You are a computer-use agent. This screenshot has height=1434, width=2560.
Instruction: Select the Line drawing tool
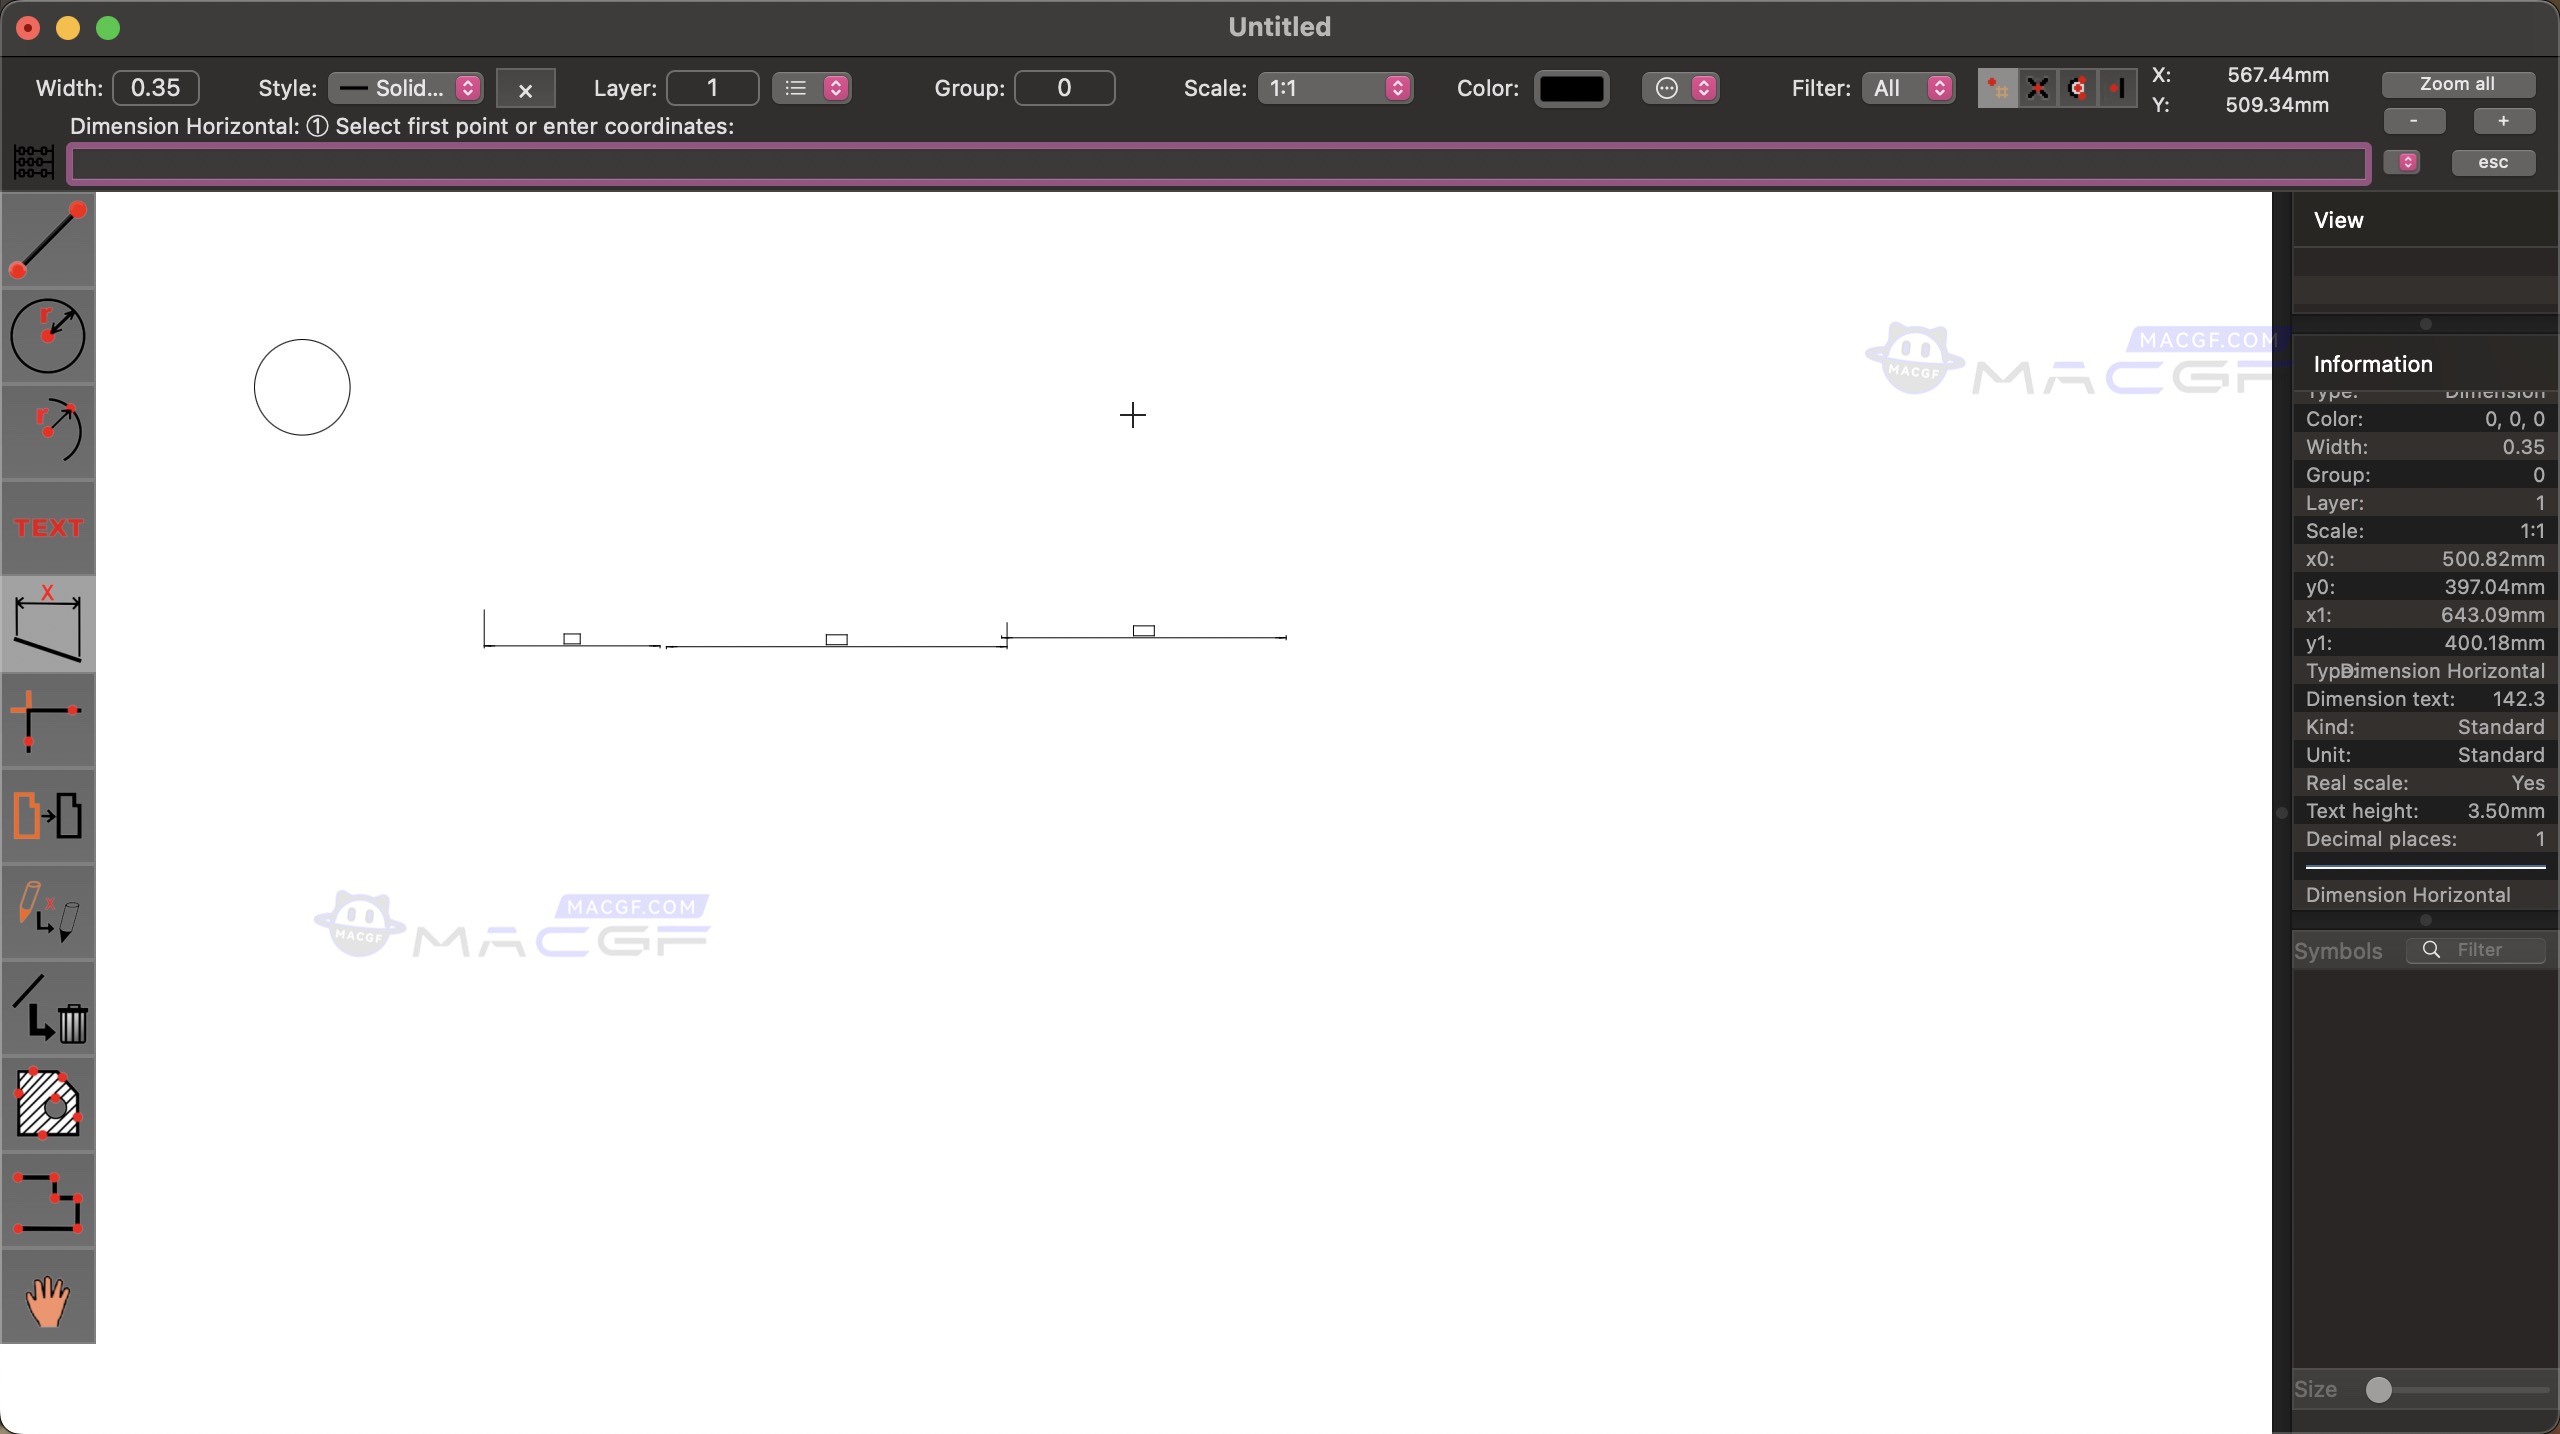[x=48, y=240]
